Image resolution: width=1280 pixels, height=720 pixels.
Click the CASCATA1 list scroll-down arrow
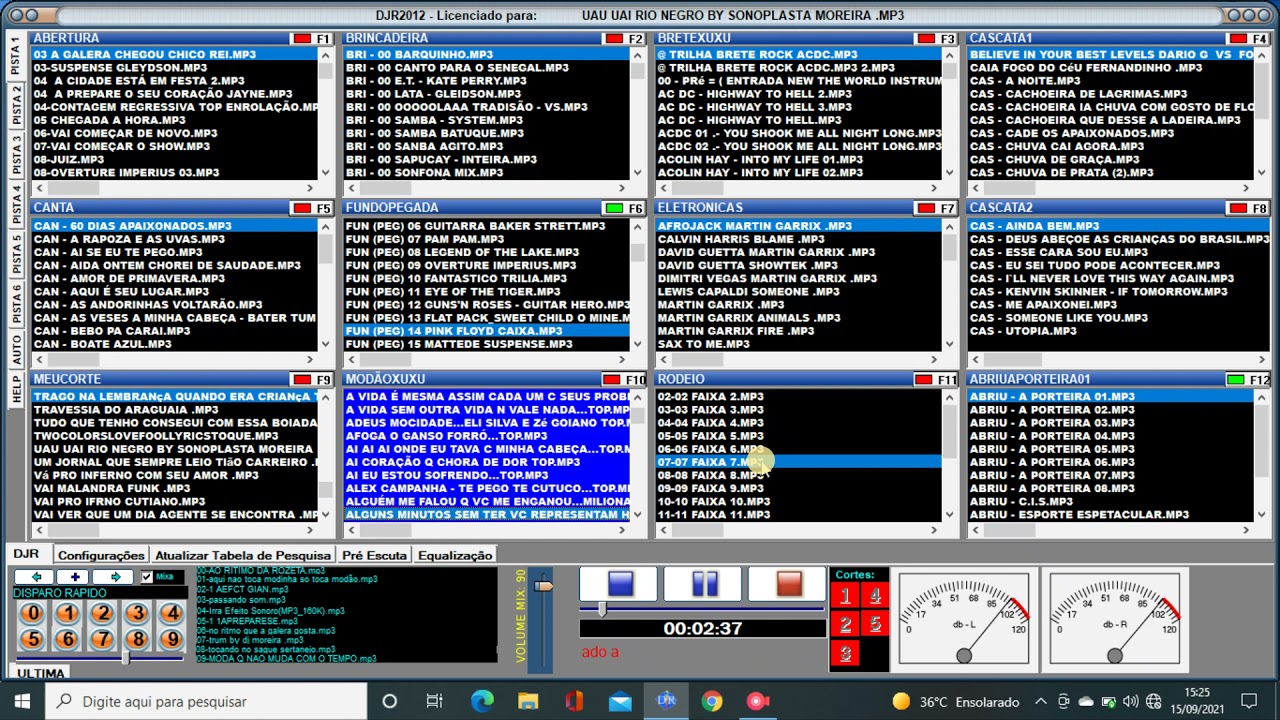point(1262,172)
